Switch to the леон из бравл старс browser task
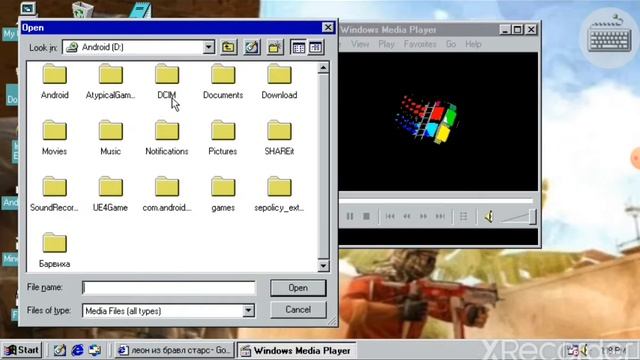Screen dimensions: 640x360 174,350
